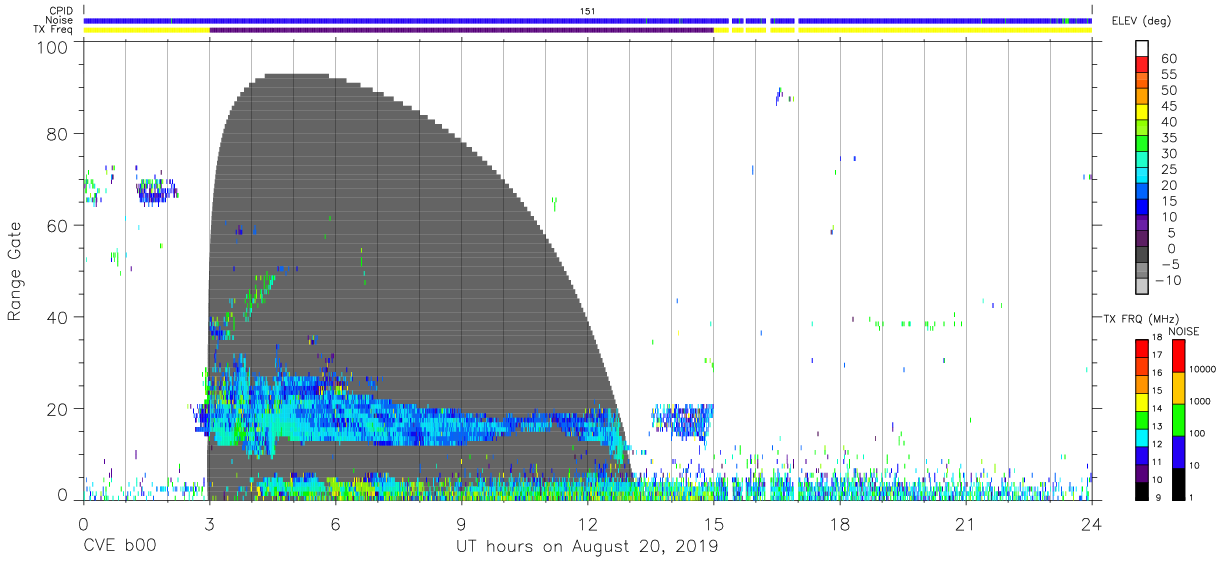Image resolution: width=1228 pixels, height=567 pixels.
Task: Click the 'UT hours on August 20, 2019' axis title
Action: [587, 546]
